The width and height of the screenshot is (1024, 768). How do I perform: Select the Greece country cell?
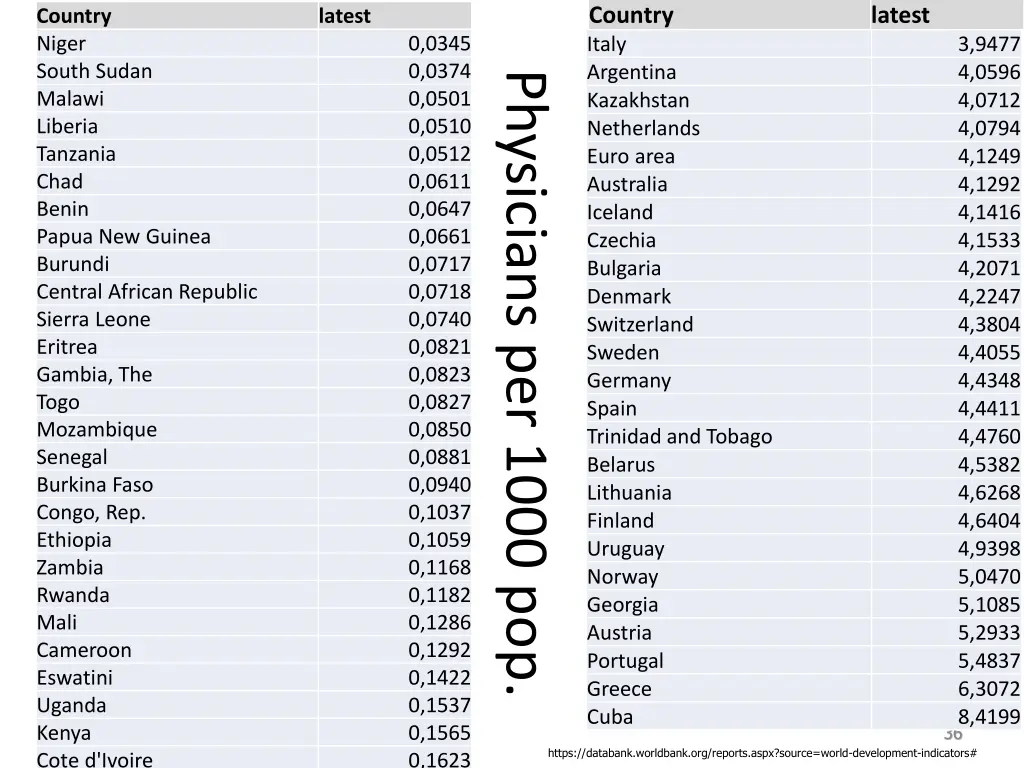pyautogui.click(x=728, y=688)
